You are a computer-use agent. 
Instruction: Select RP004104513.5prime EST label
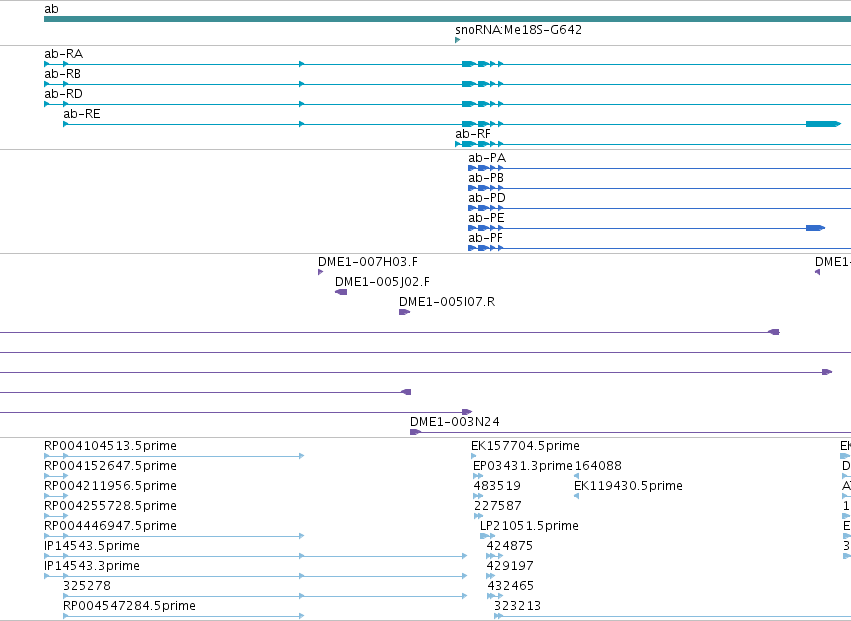pyautogui.click(x=110, y=446)
